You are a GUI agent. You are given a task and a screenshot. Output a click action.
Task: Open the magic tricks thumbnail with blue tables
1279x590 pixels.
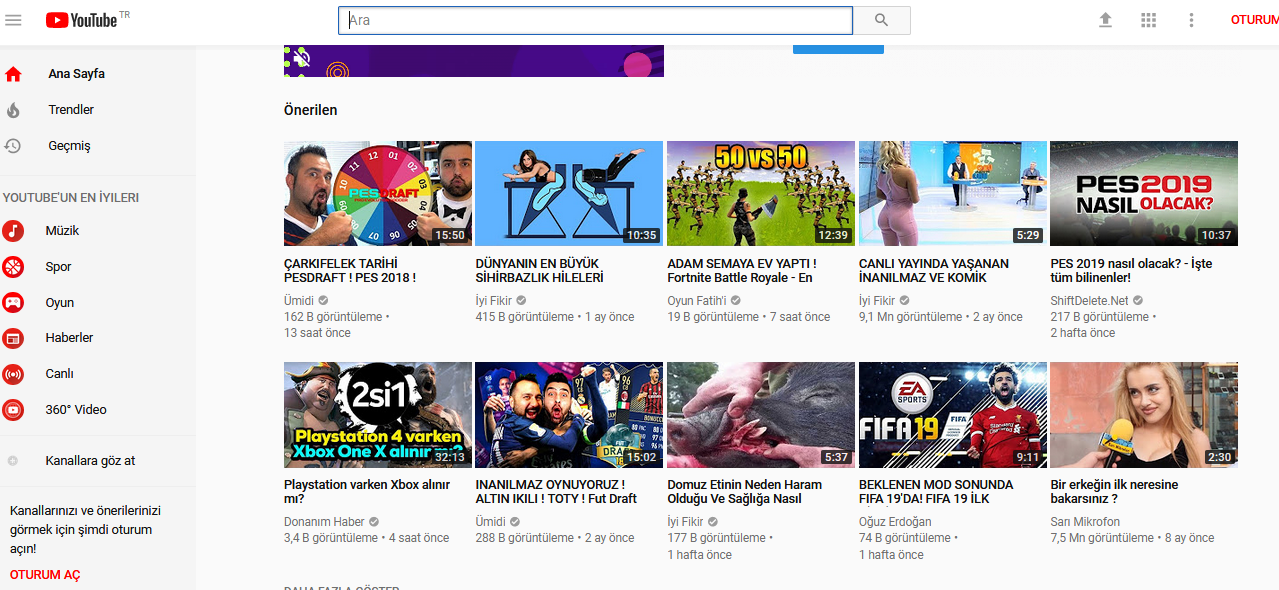[569, 193]
